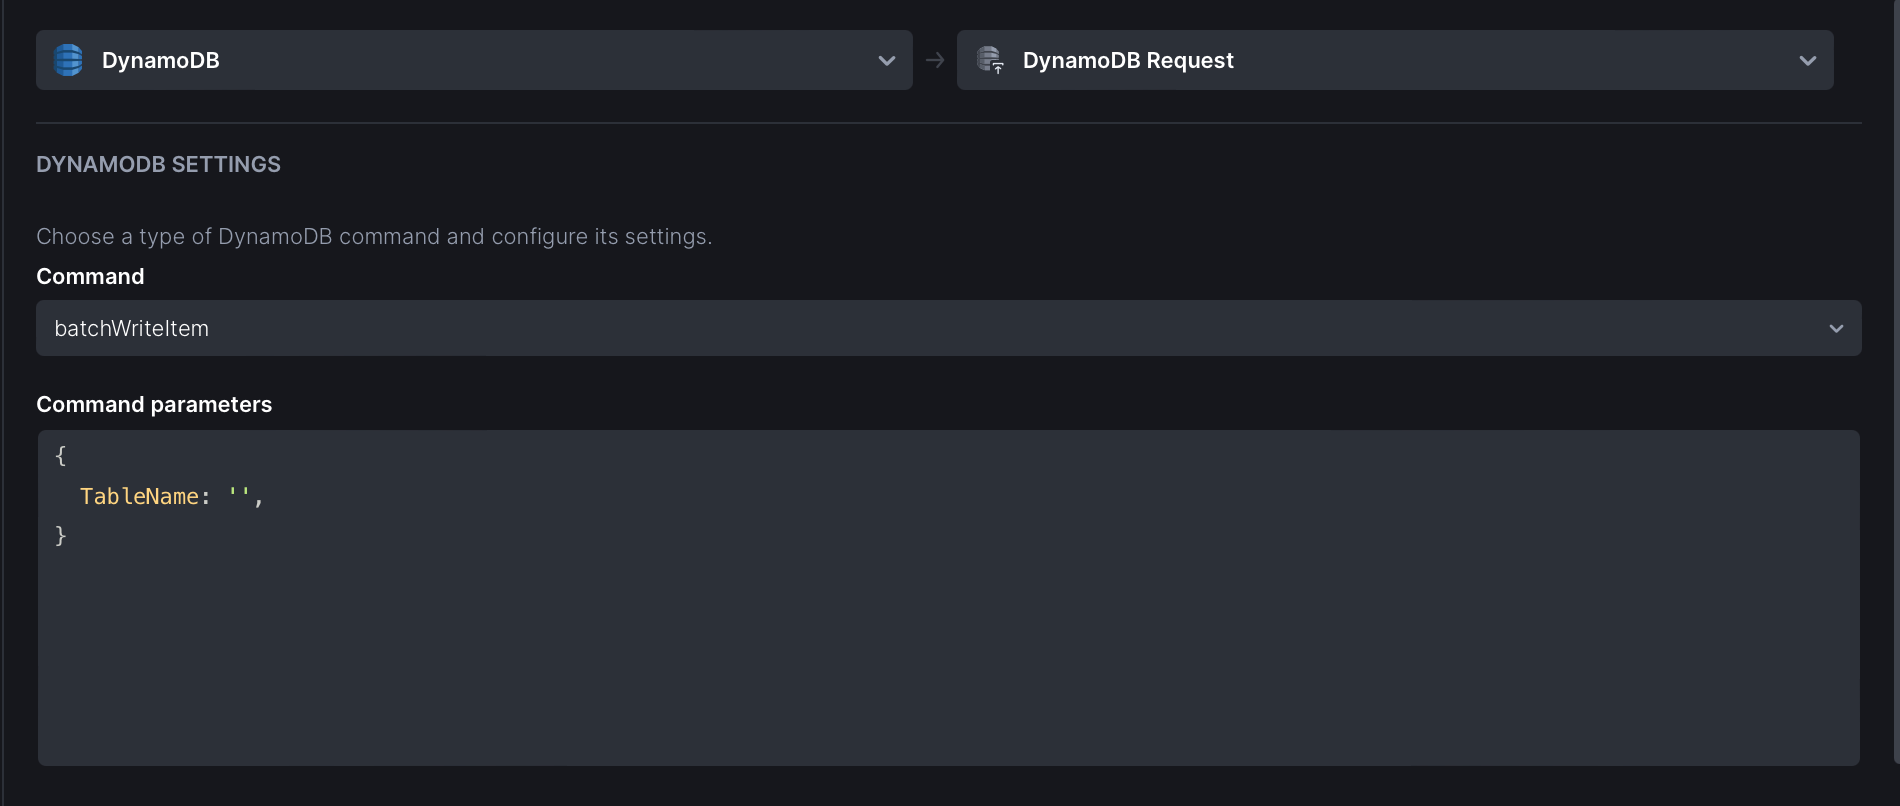This screenshot has height=806, width=1900.
Task: Click the TableName key in the editor
Action: 139,496
